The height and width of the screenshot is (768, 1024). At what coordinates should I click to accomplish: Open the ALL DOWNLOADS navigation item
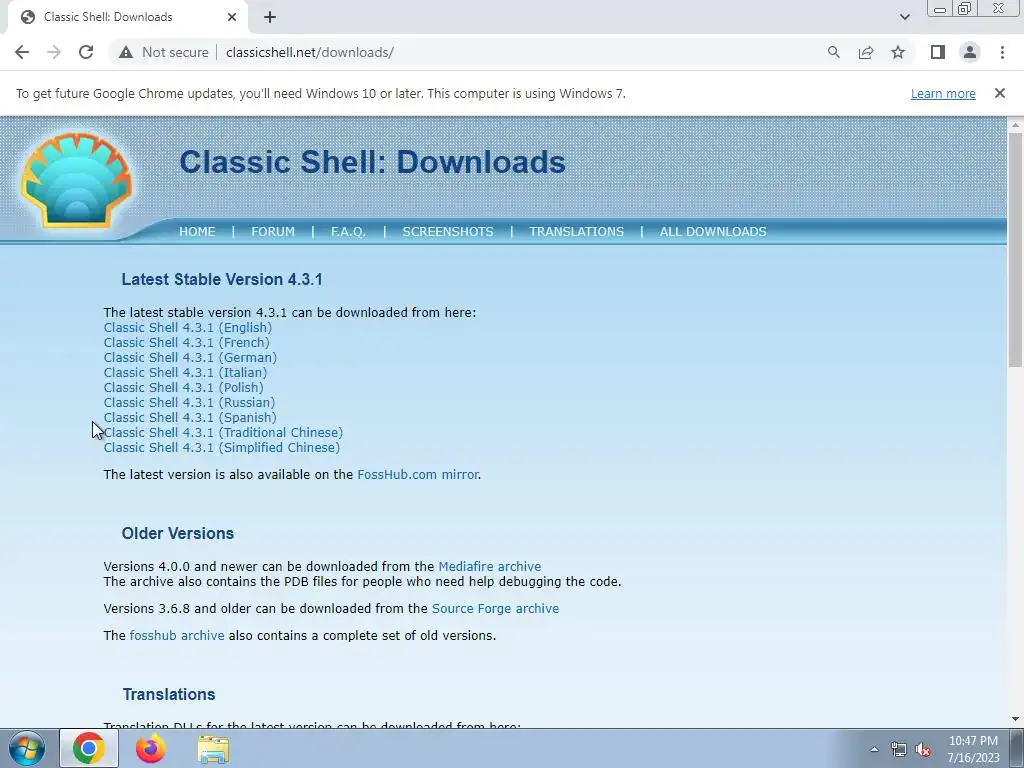pos(713,232)
